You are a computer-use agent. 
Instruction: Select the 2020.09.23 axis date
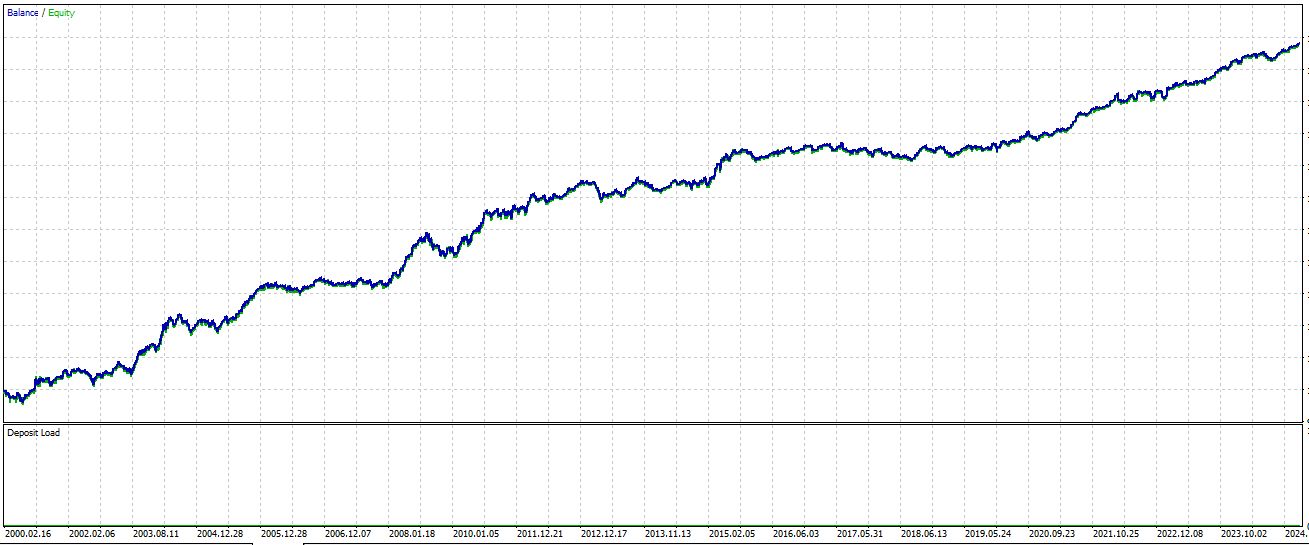1052,534
